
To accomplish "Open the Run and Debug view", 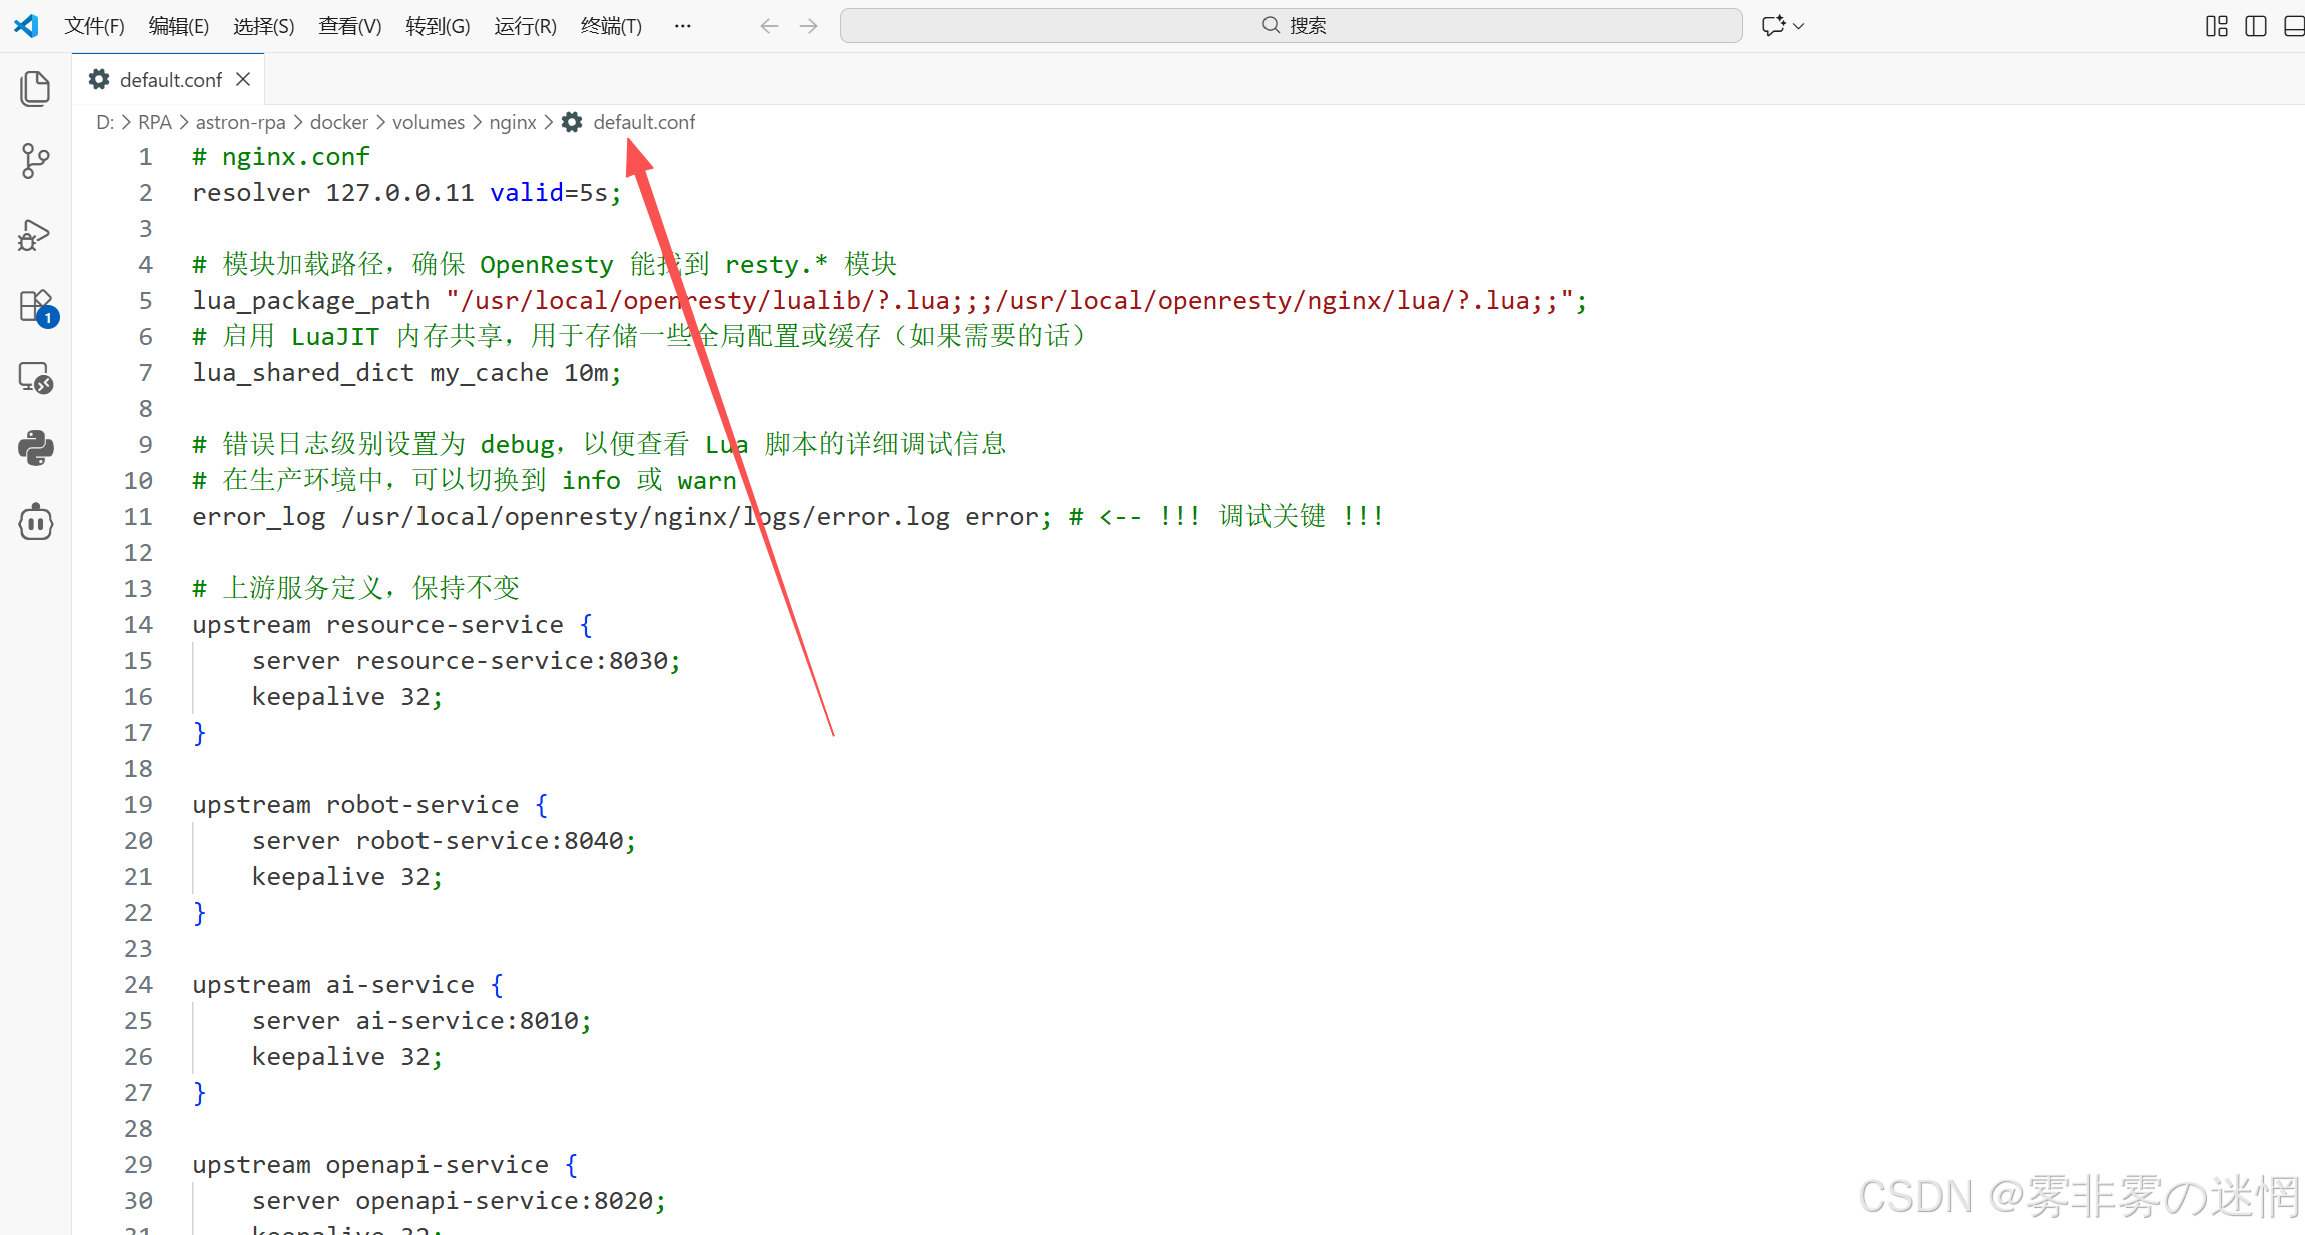I will 35,235.
